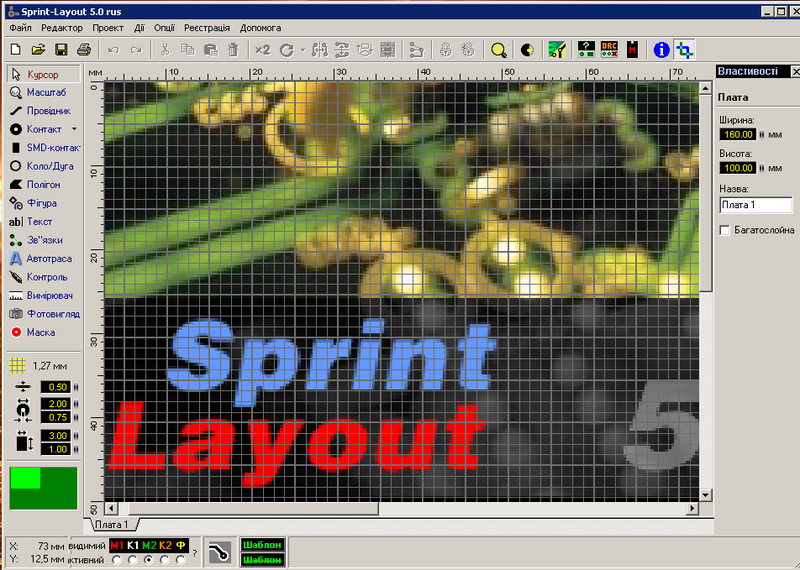Select the Маска solder mask tool
This screenshot has width=800, height=570.
pos(43,332)
